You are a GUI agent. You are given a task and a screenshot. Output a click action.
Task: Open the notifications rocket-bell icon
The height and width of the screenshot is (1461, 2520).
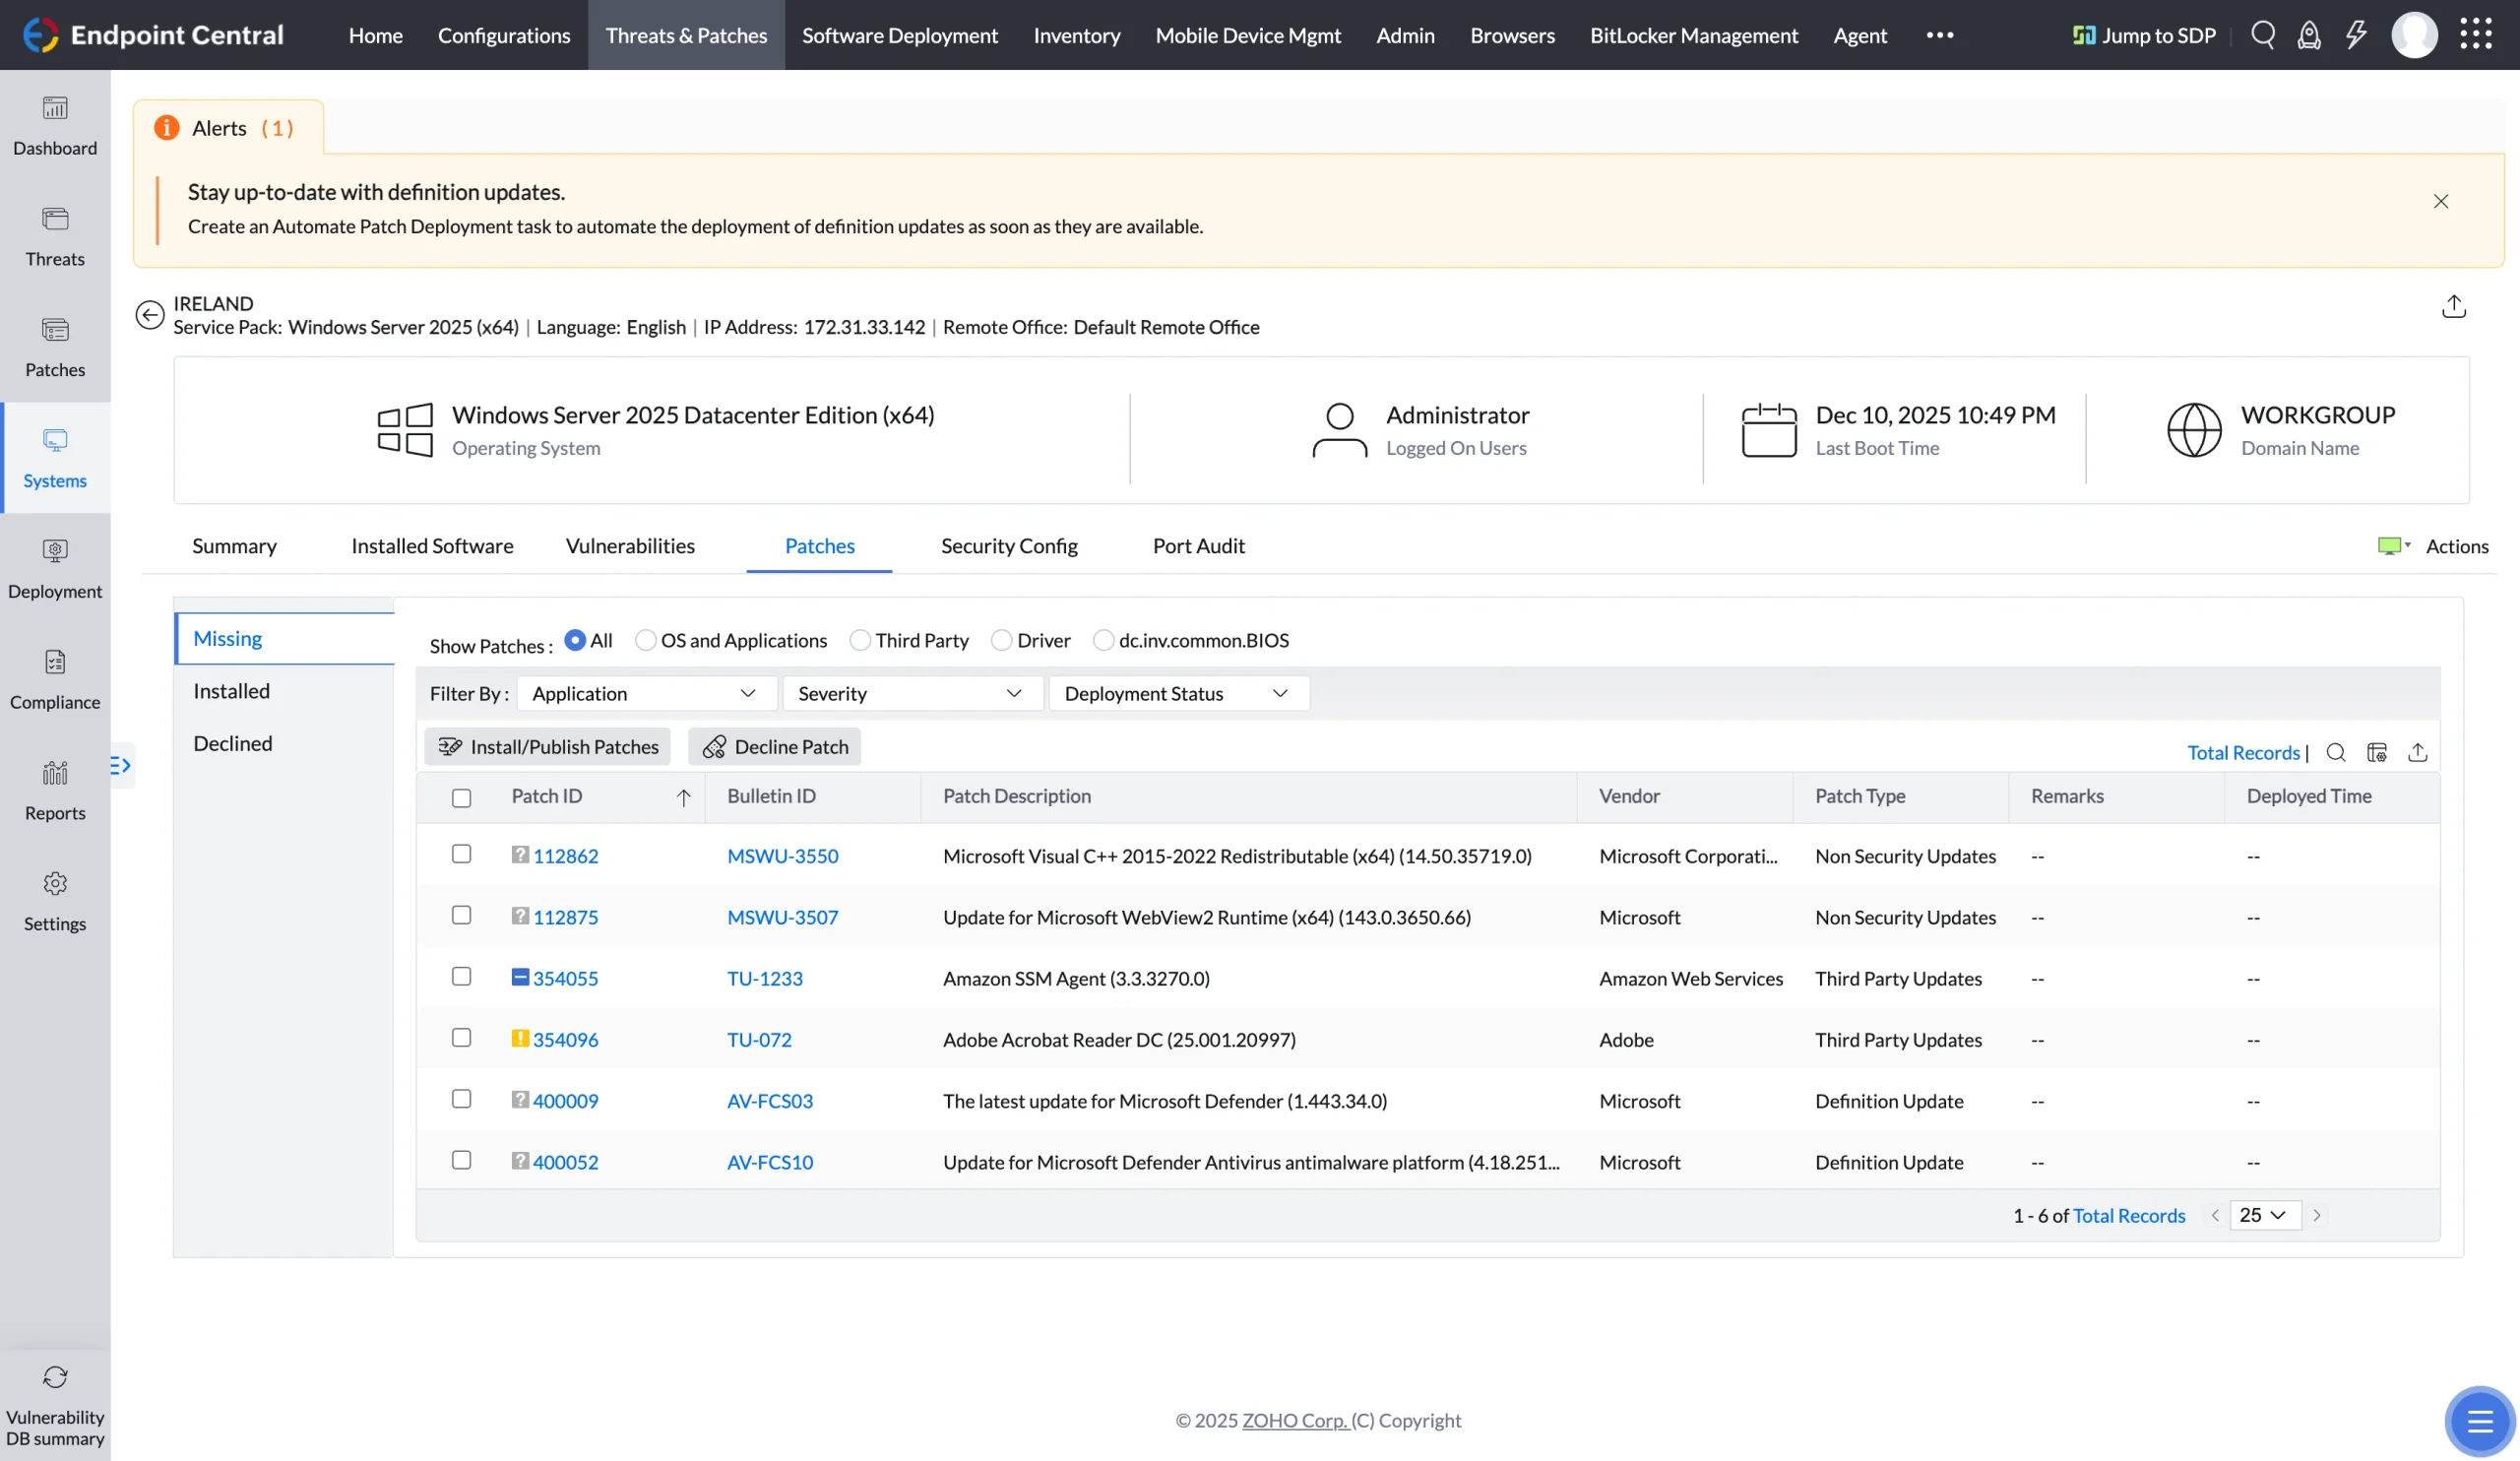[x=2309, y=35]
